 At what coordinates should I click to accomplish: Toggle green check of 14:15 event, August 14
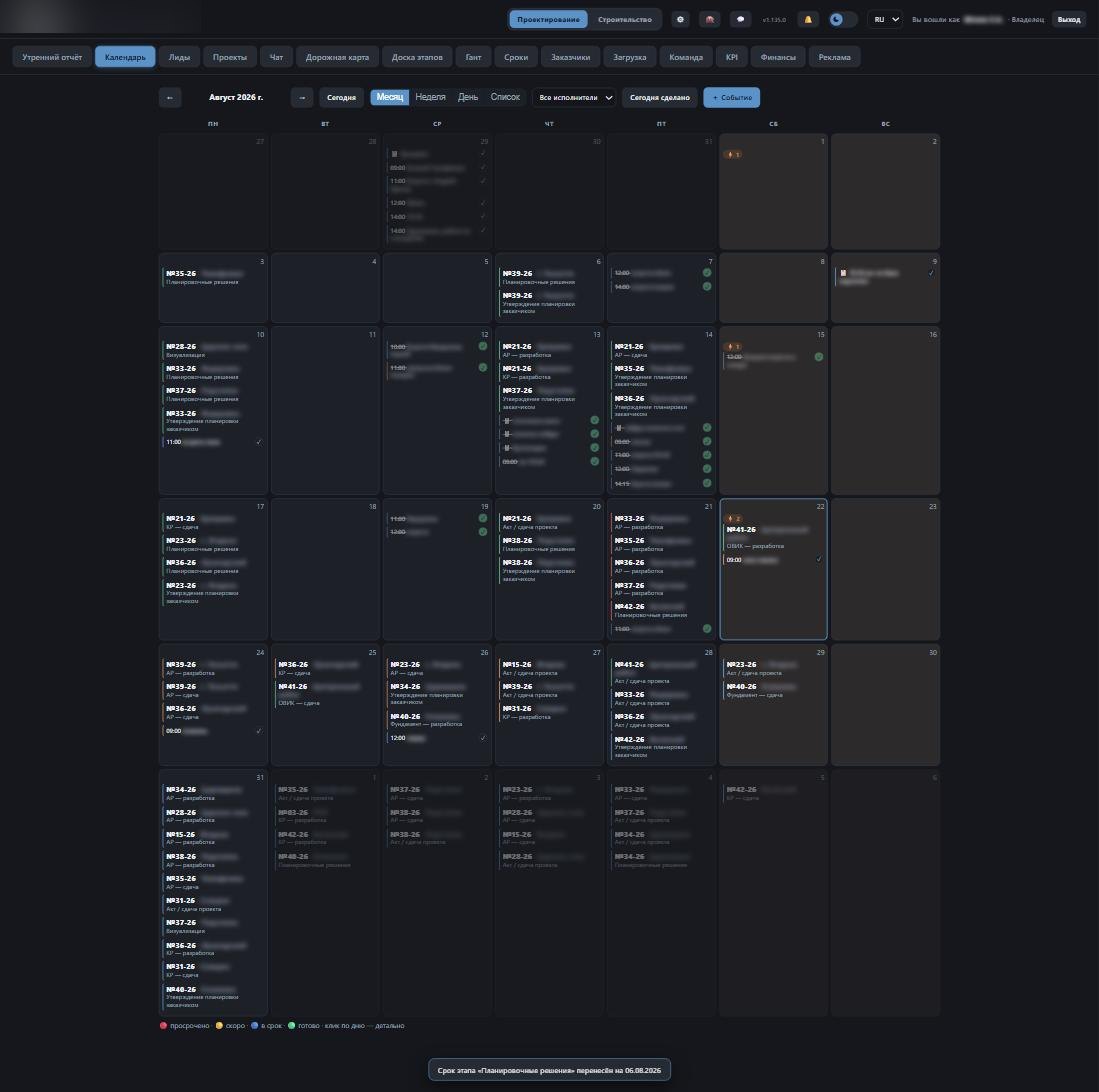[x=706, y=483]
